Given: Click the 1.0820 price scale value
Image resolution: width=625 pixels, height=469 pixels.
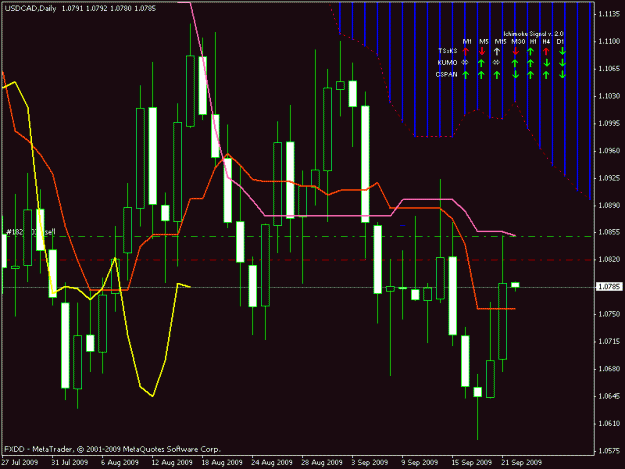Looking at the screenshot, I should (x=609, y=259).
